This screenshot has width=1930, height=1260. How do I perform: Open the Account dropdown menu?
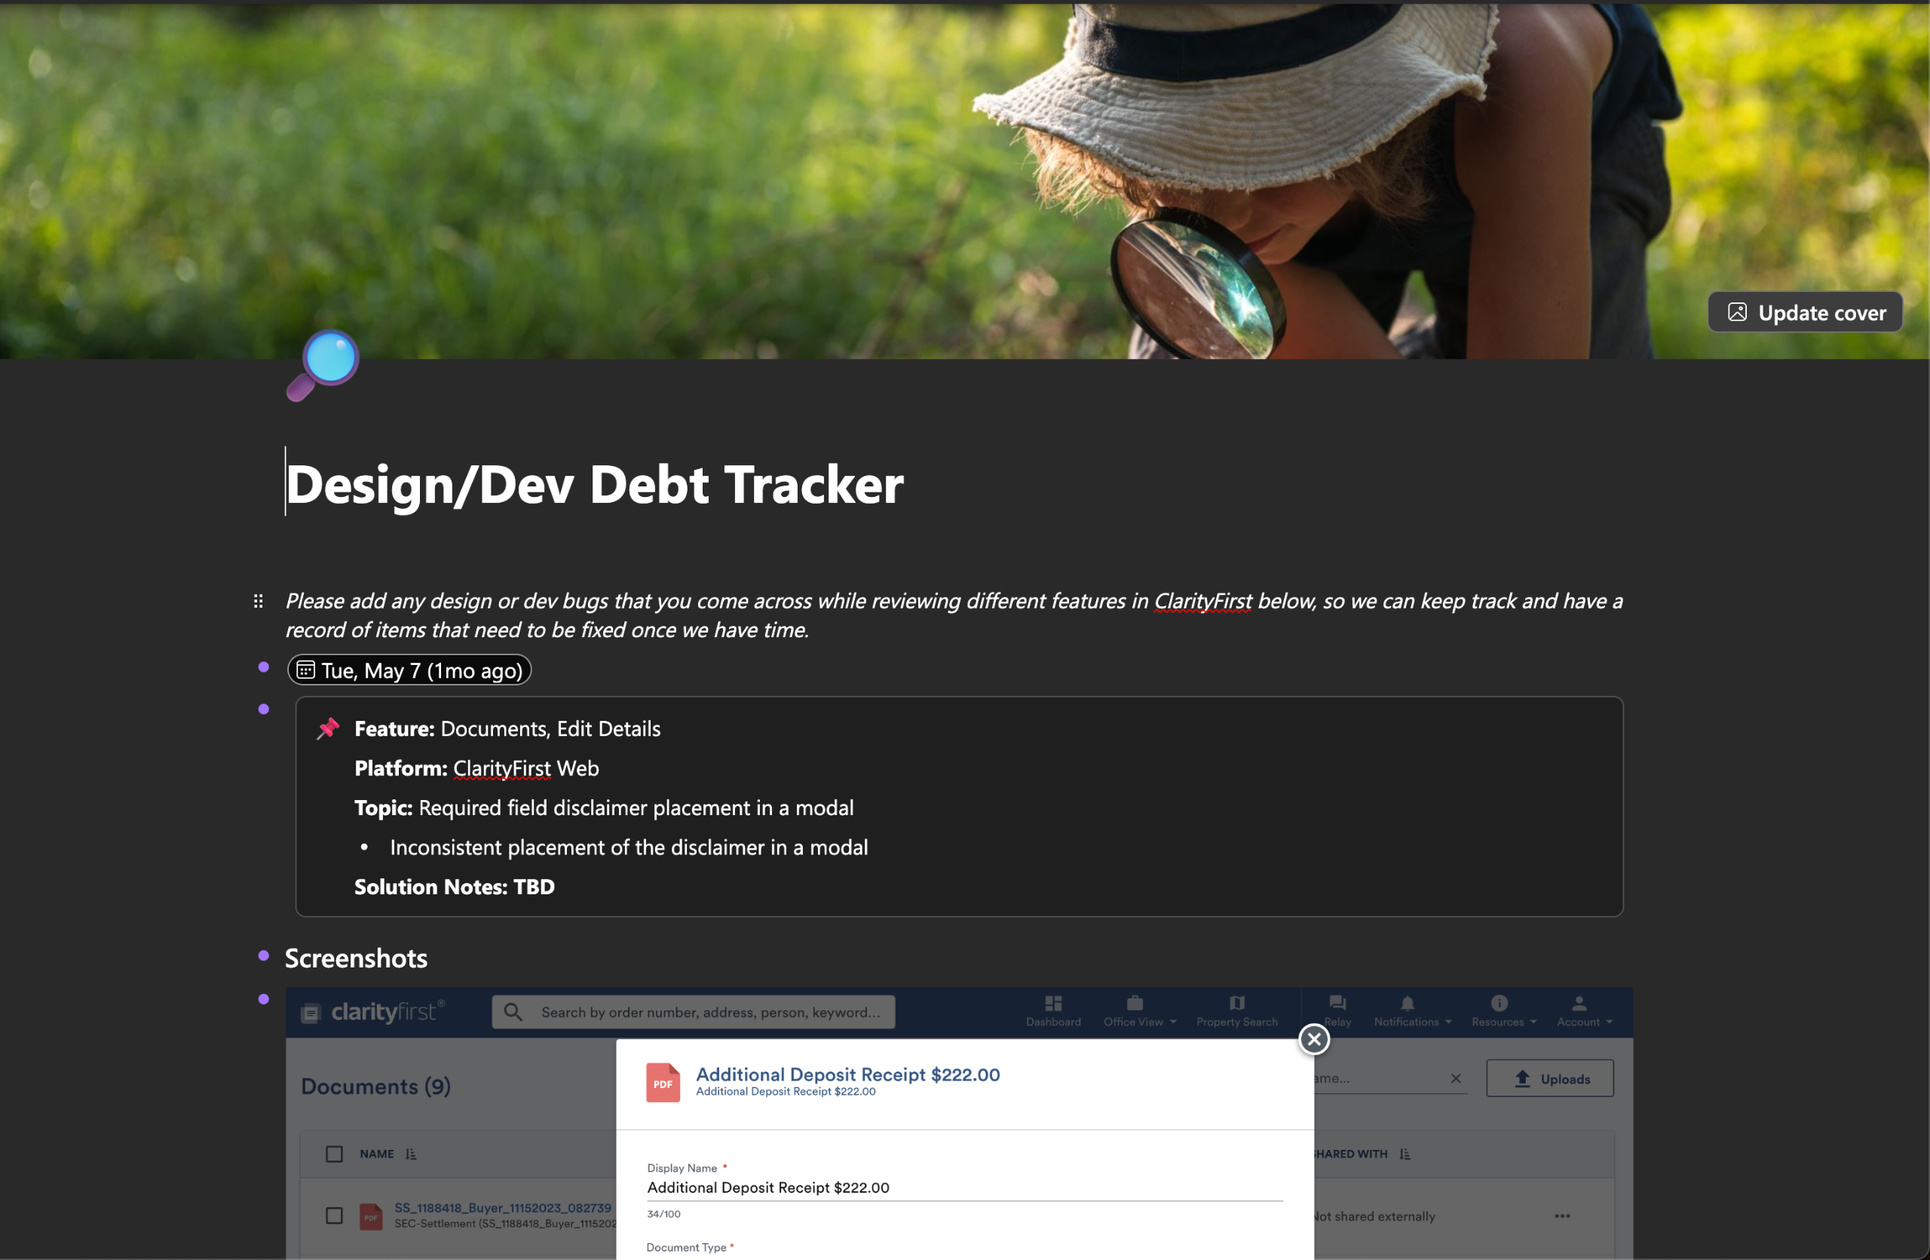tap(1584, 1011)
